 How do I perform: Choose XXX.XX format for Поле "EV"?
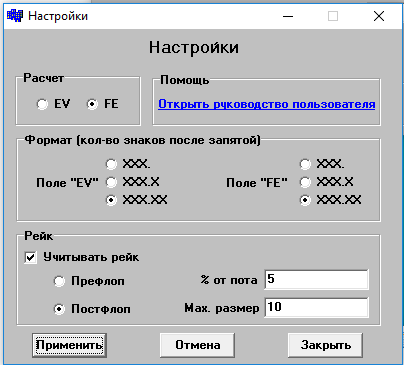111,200
